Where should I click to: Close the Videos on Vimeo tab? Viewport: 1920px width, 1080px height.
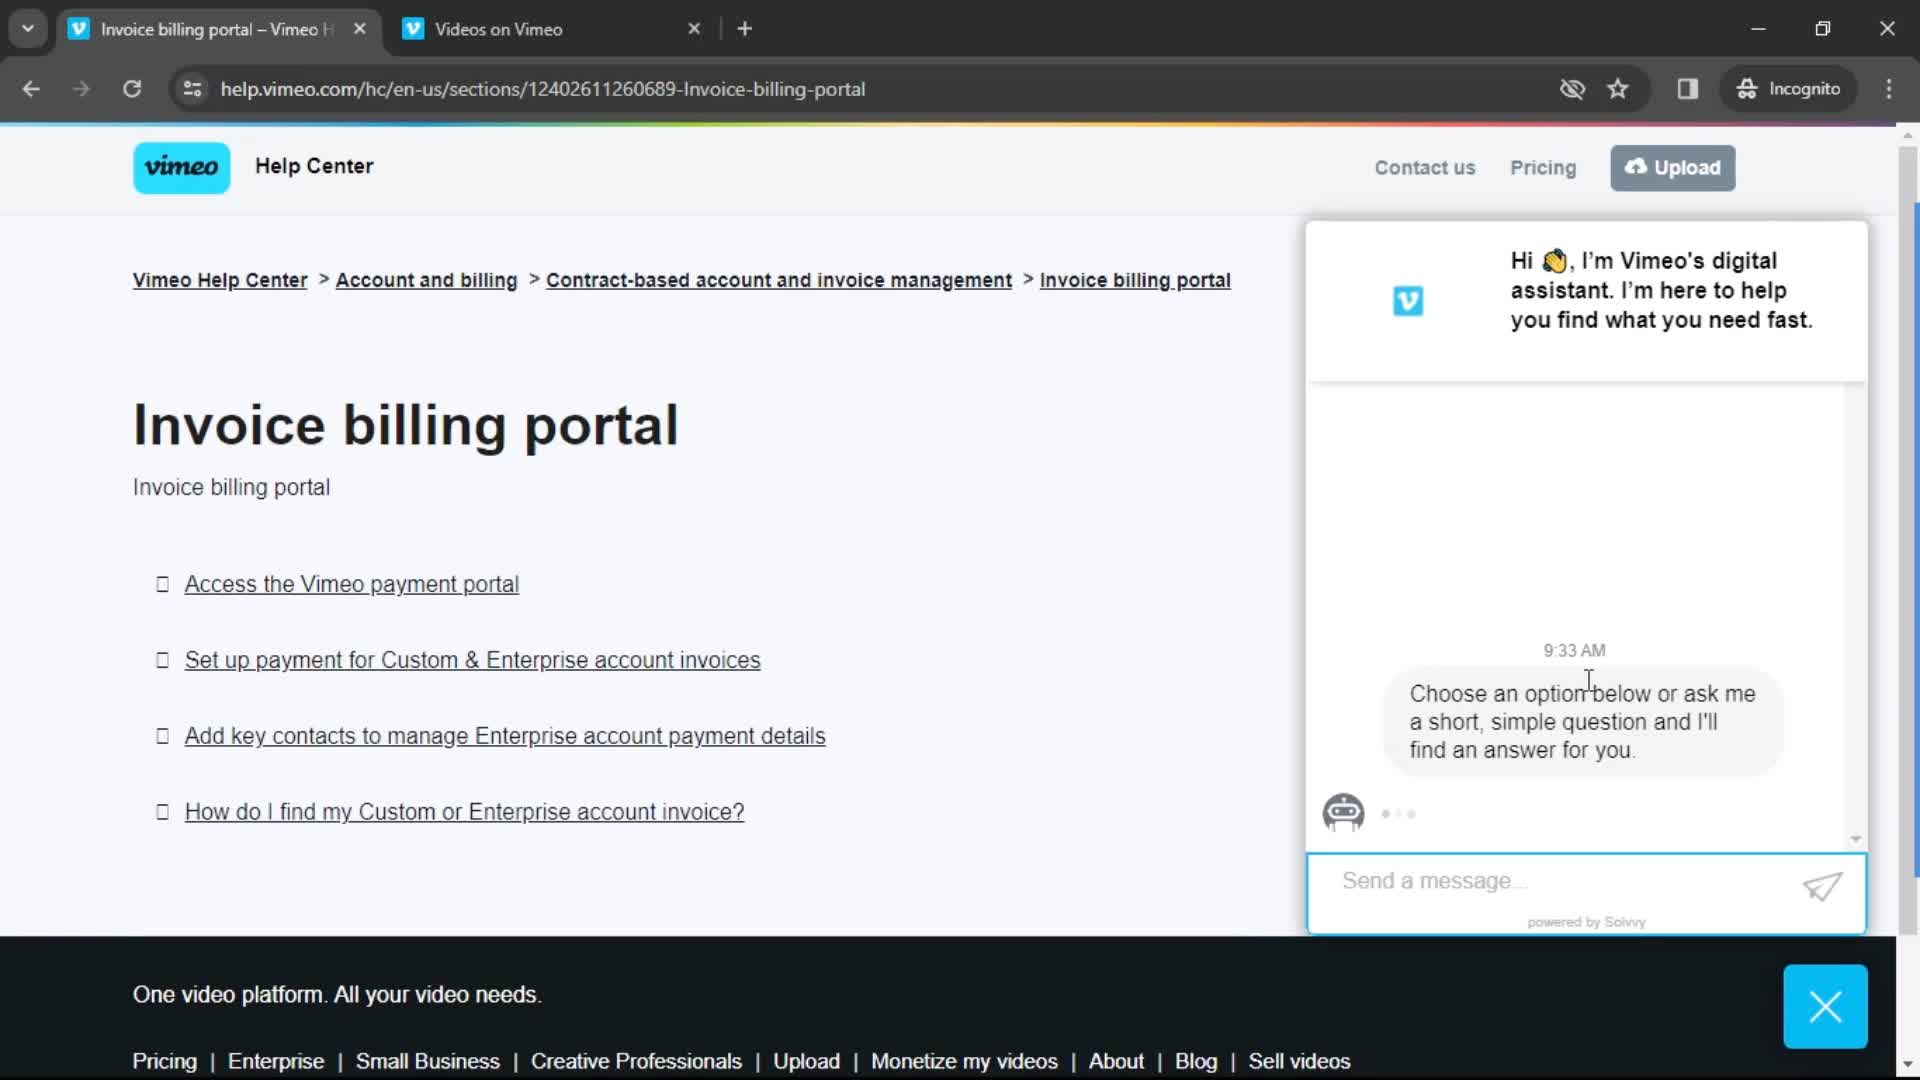pyautogui.click(x=694, y=29)
